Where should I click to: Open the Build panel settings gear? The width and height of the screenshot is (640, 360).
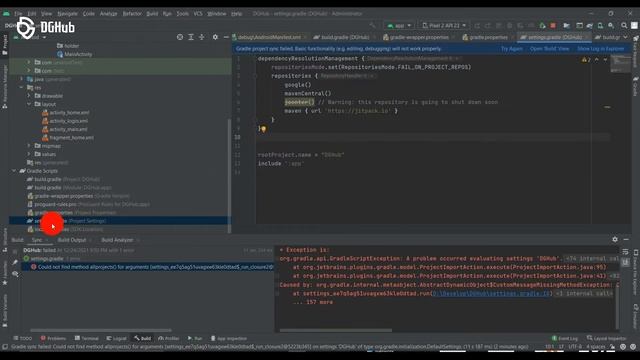coord(615,240)
